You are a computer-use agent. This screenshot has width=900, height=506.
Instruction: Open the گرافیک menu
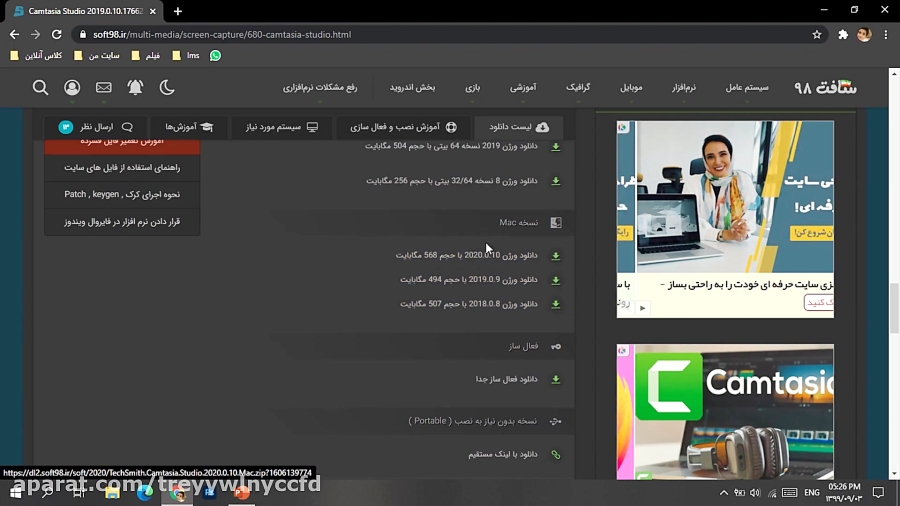(578, 87)
